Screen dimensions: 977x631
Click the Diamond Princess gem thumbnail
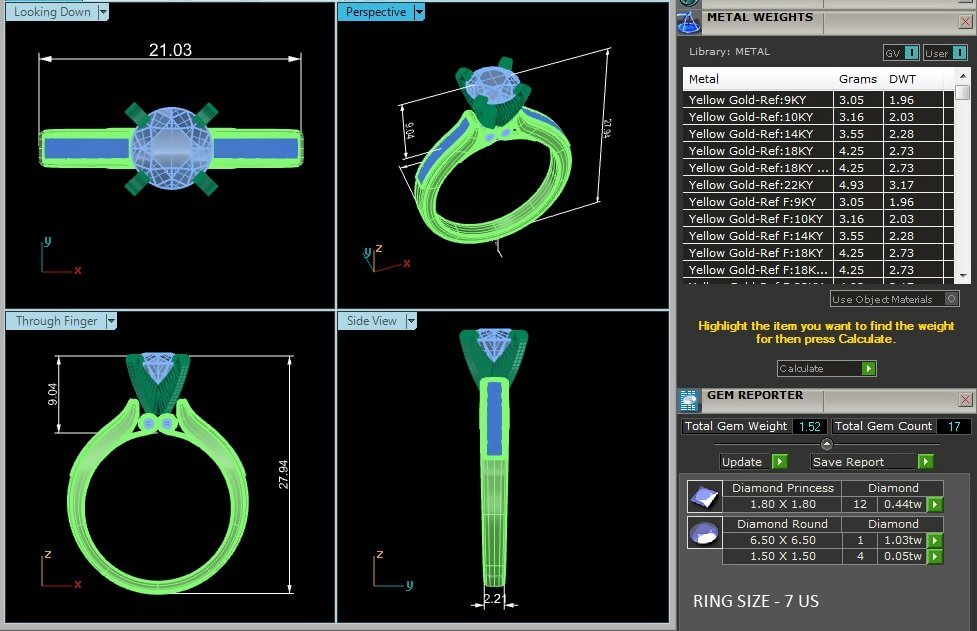702,496
